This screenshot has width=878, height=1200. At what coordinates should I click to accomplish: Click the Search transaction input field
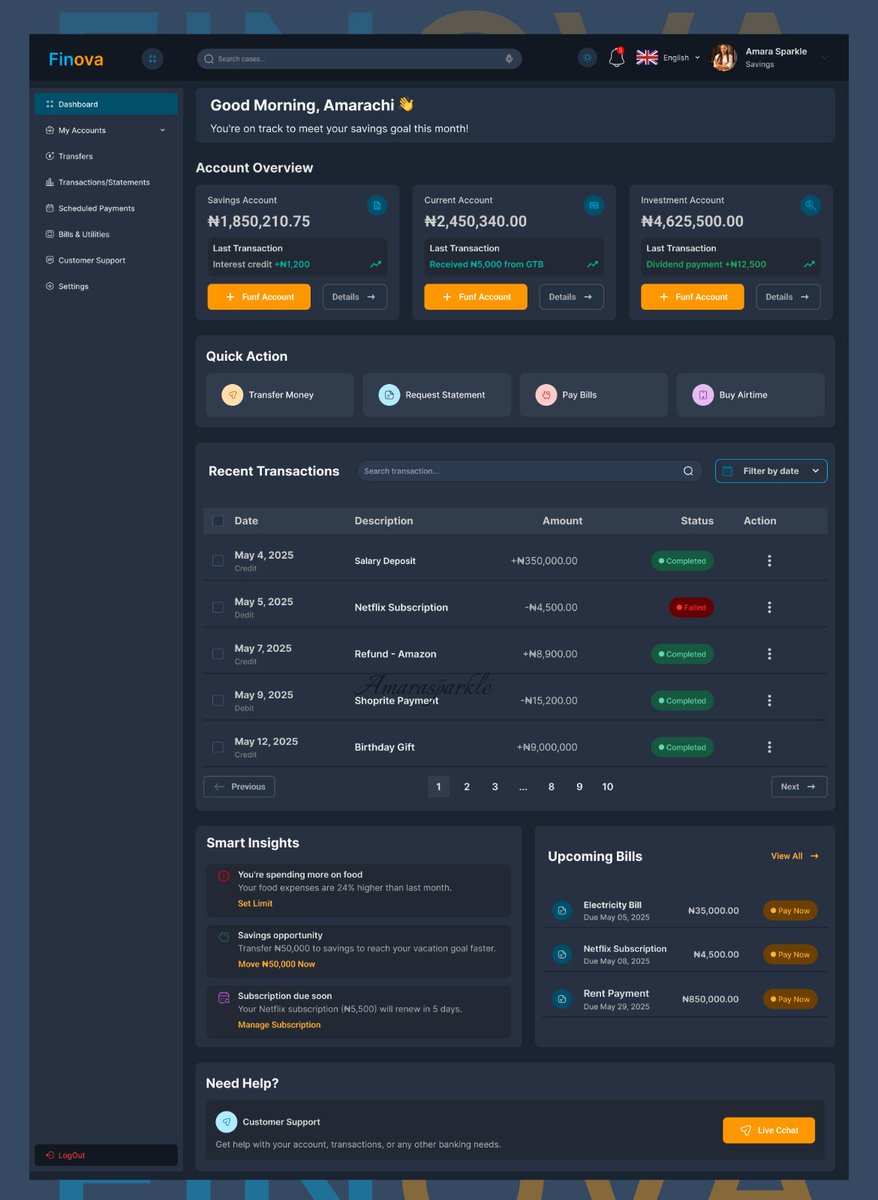530,471
